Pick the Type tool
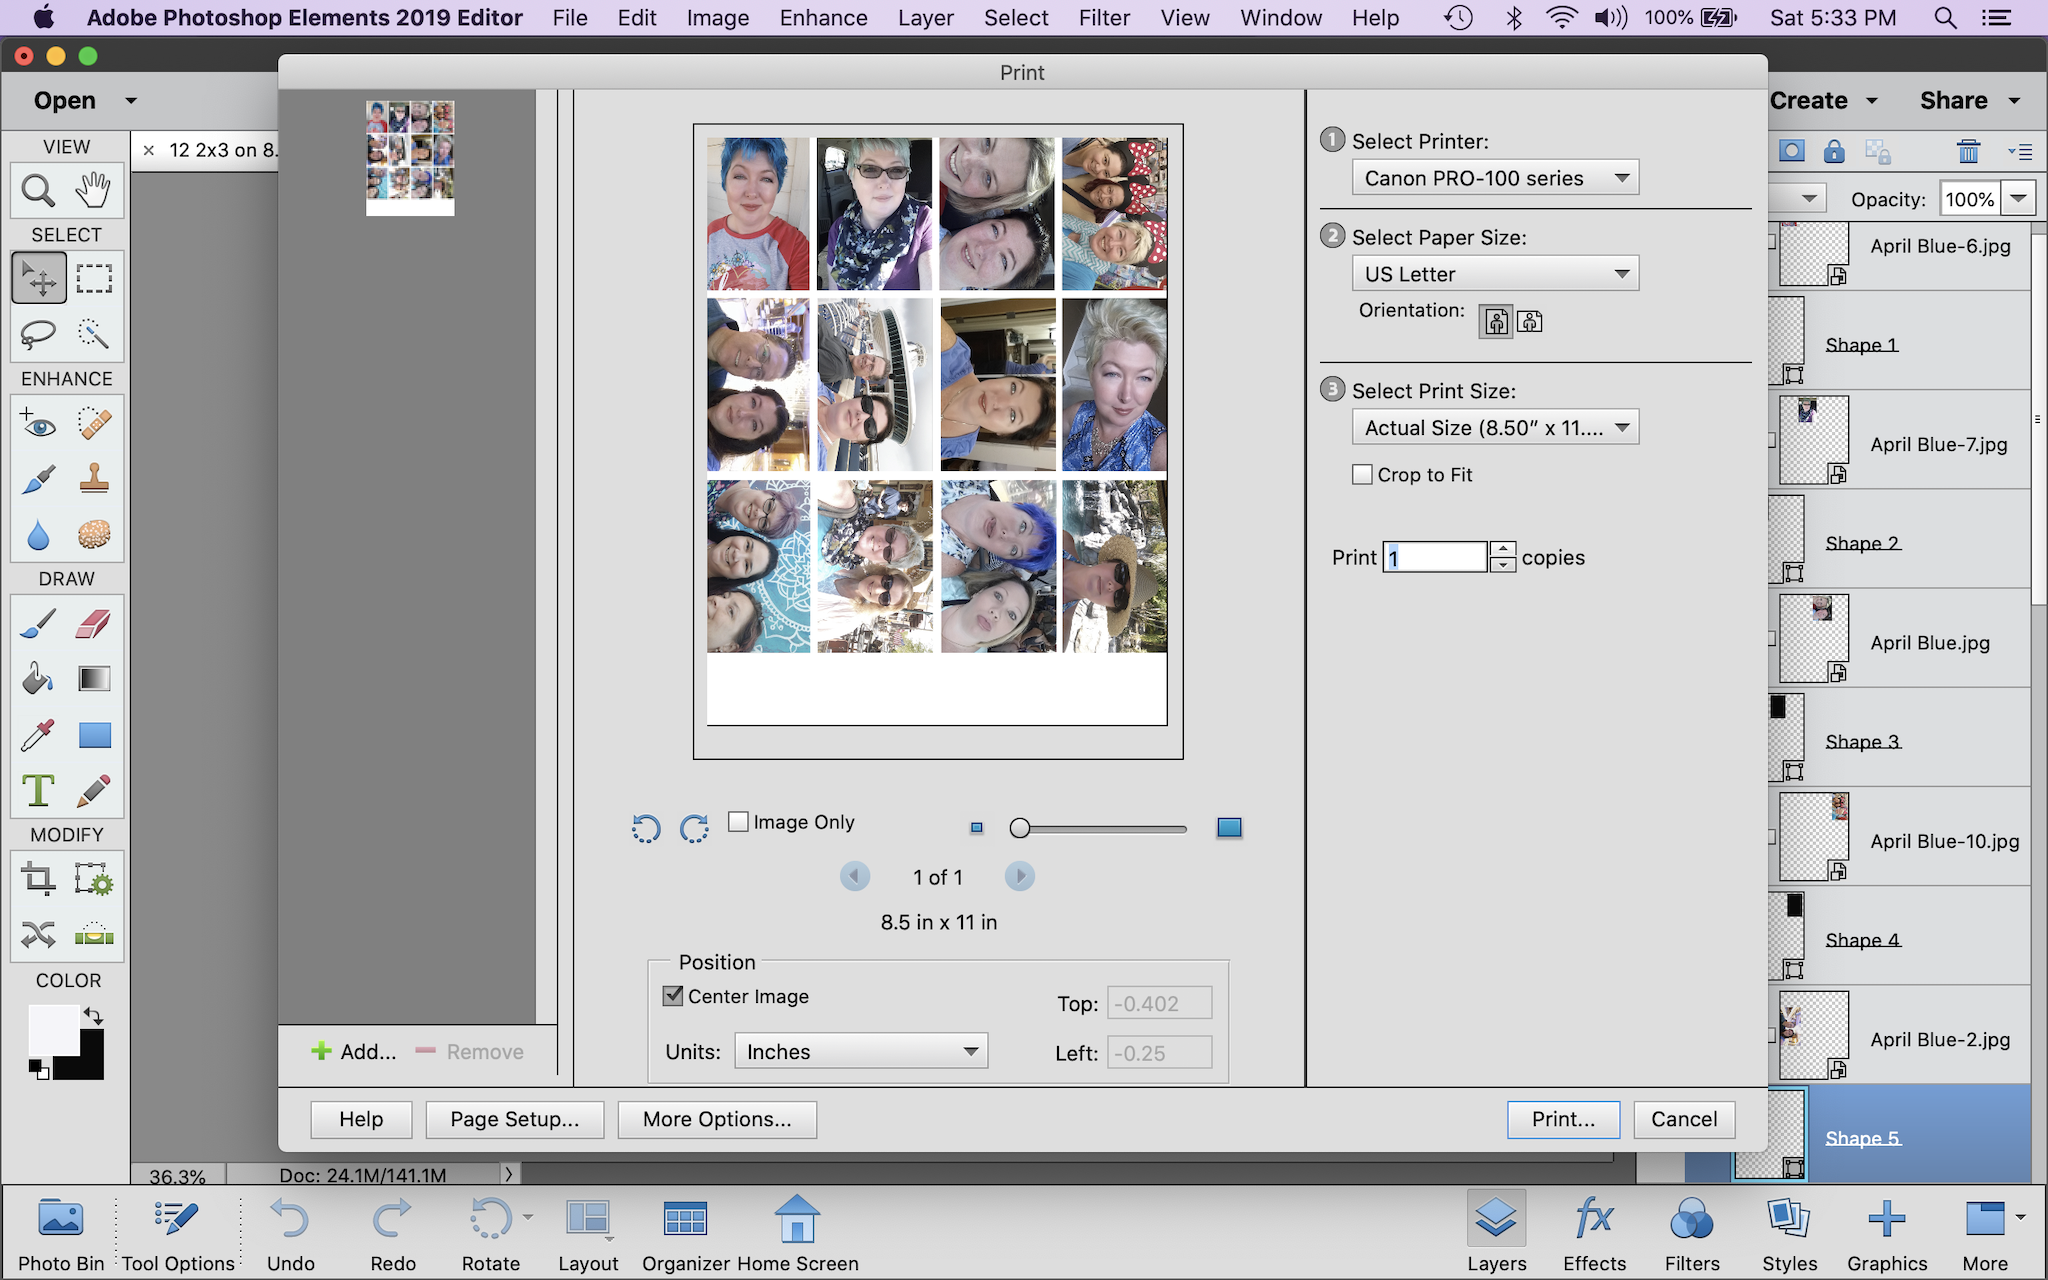This screenshot has height=1280, width=2048. tap(37, 790)
